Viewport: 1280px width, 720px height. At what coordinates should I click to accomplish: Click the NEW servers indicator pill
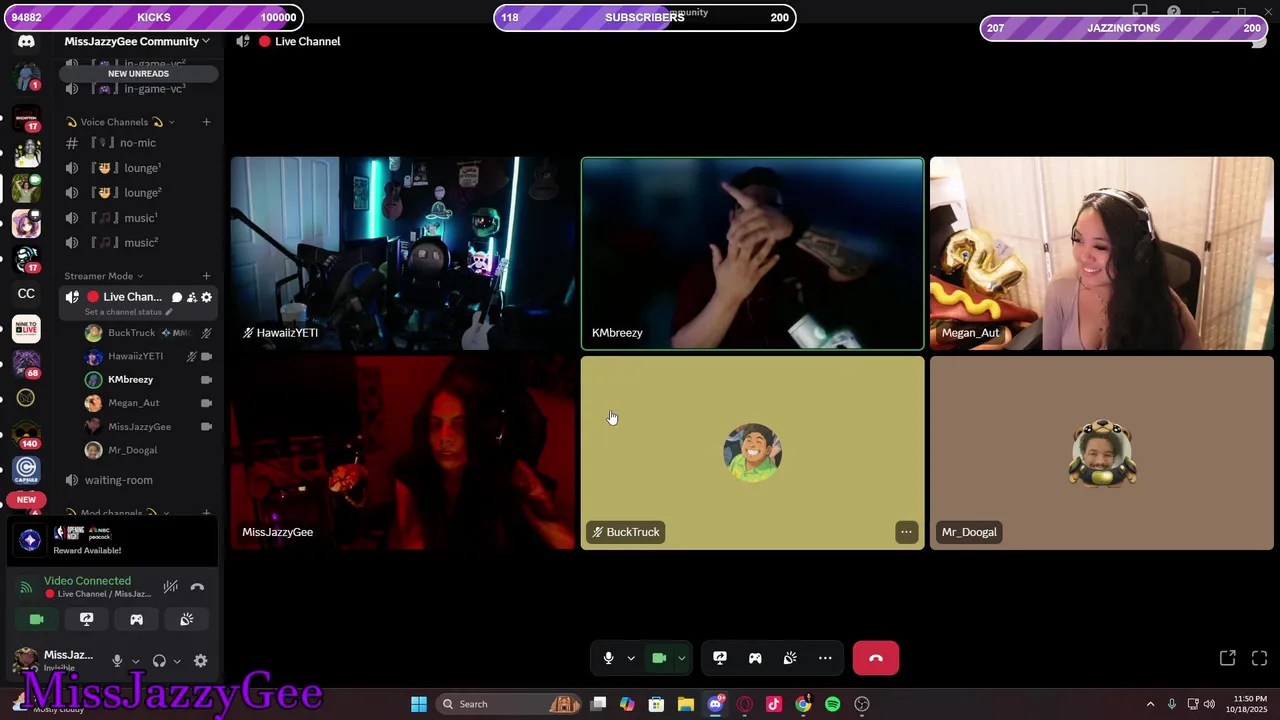[x=26, y=499]
